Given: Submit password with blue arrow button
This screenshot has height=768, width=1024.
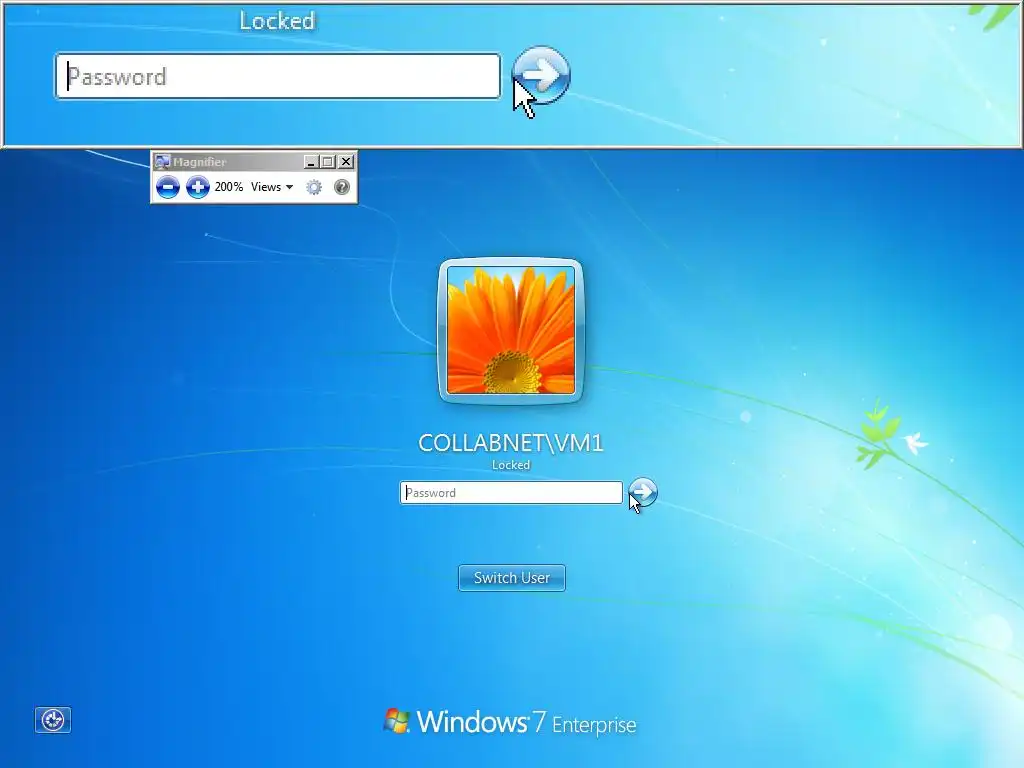Looking at the screenshot, I should pyautogui.click(x=643, y=492).
